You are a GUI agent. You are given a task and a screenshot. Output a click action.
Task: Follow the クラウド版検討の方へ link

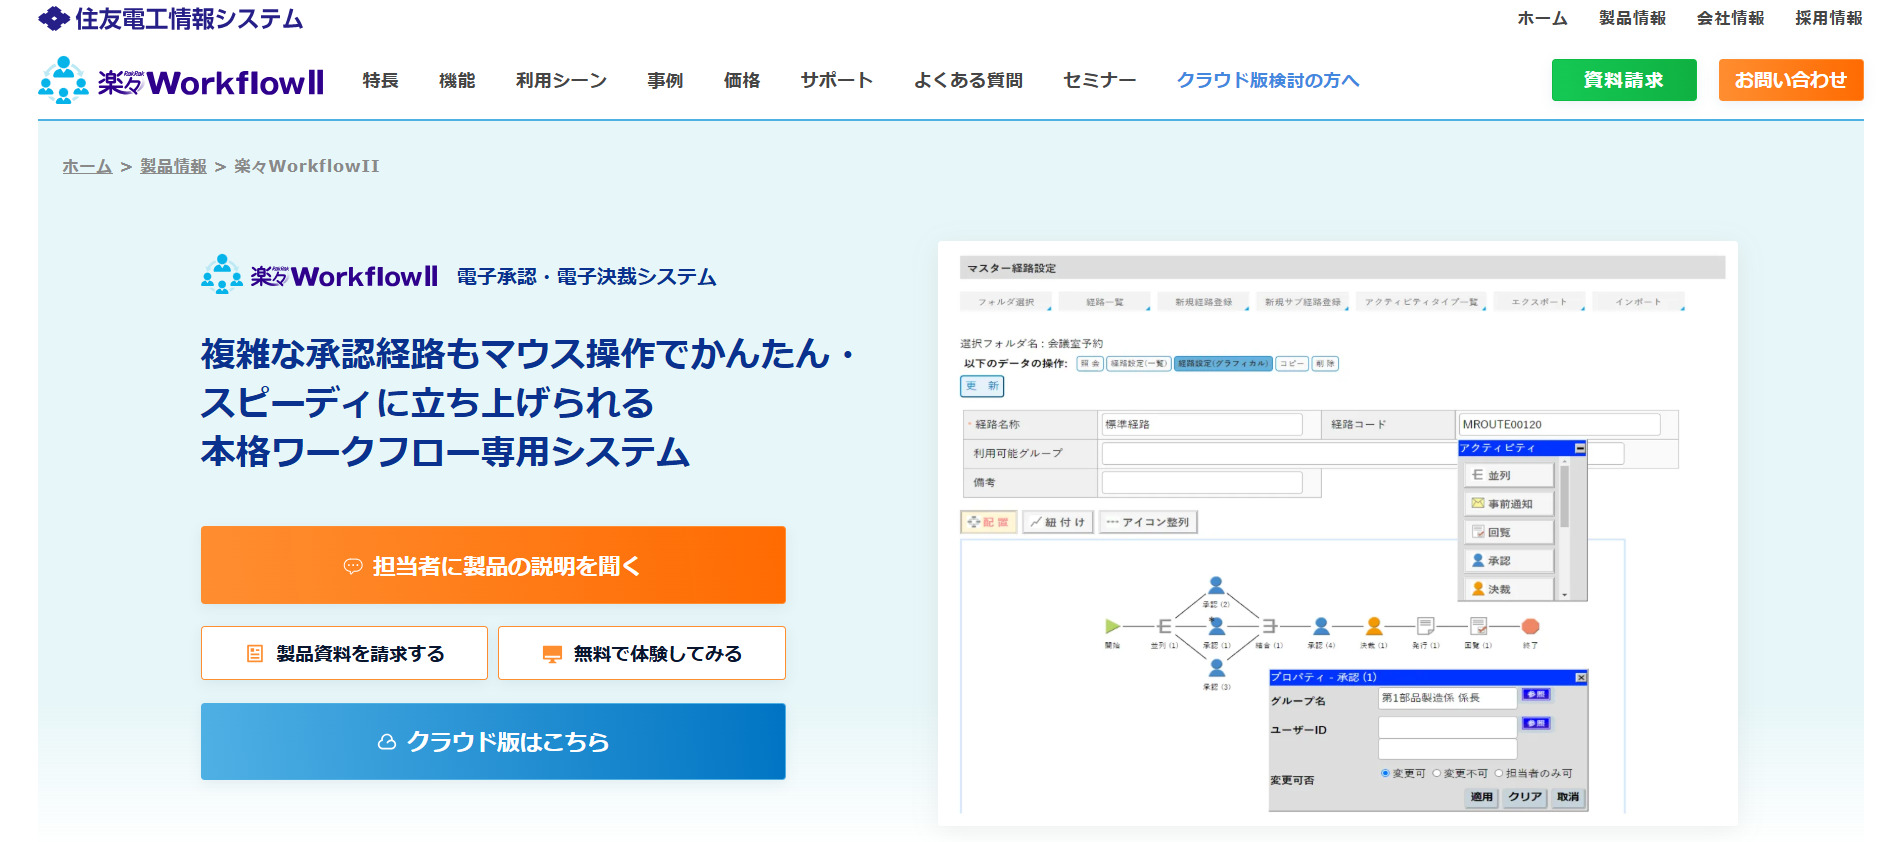click(1268, 80)
